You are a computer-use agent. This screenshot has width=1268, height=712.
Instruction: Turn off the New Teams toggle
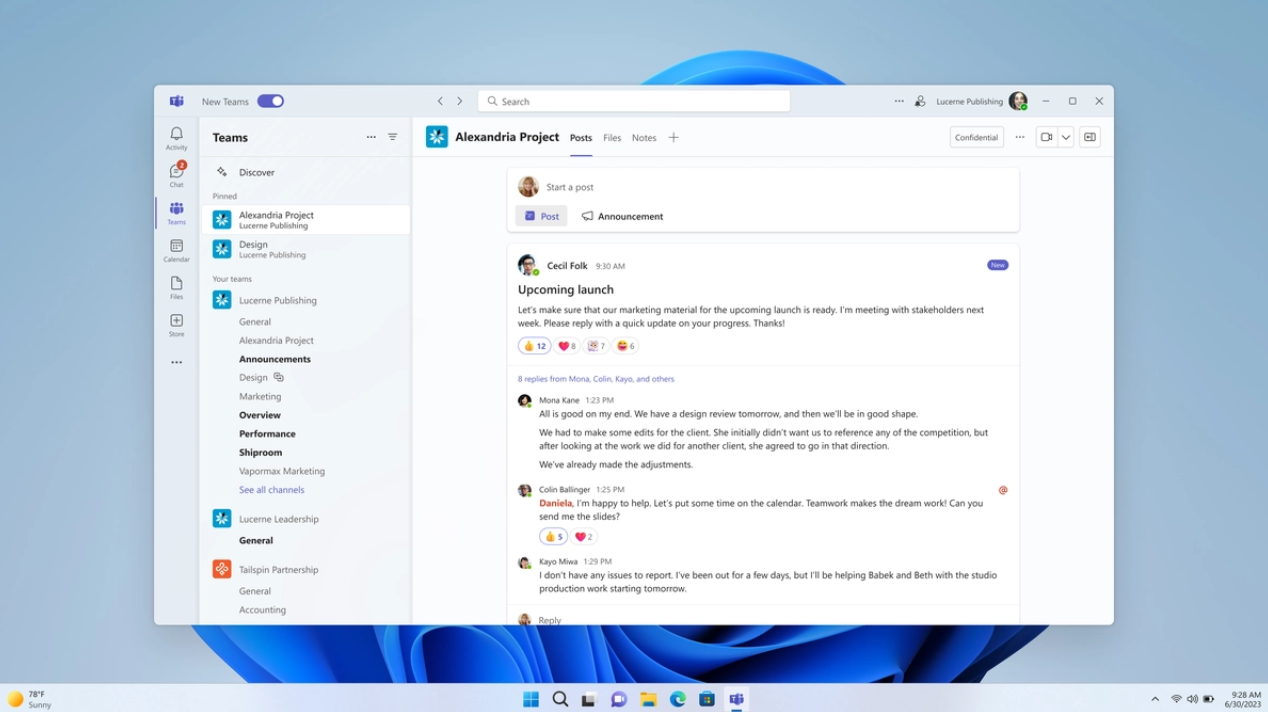[270, 101]
